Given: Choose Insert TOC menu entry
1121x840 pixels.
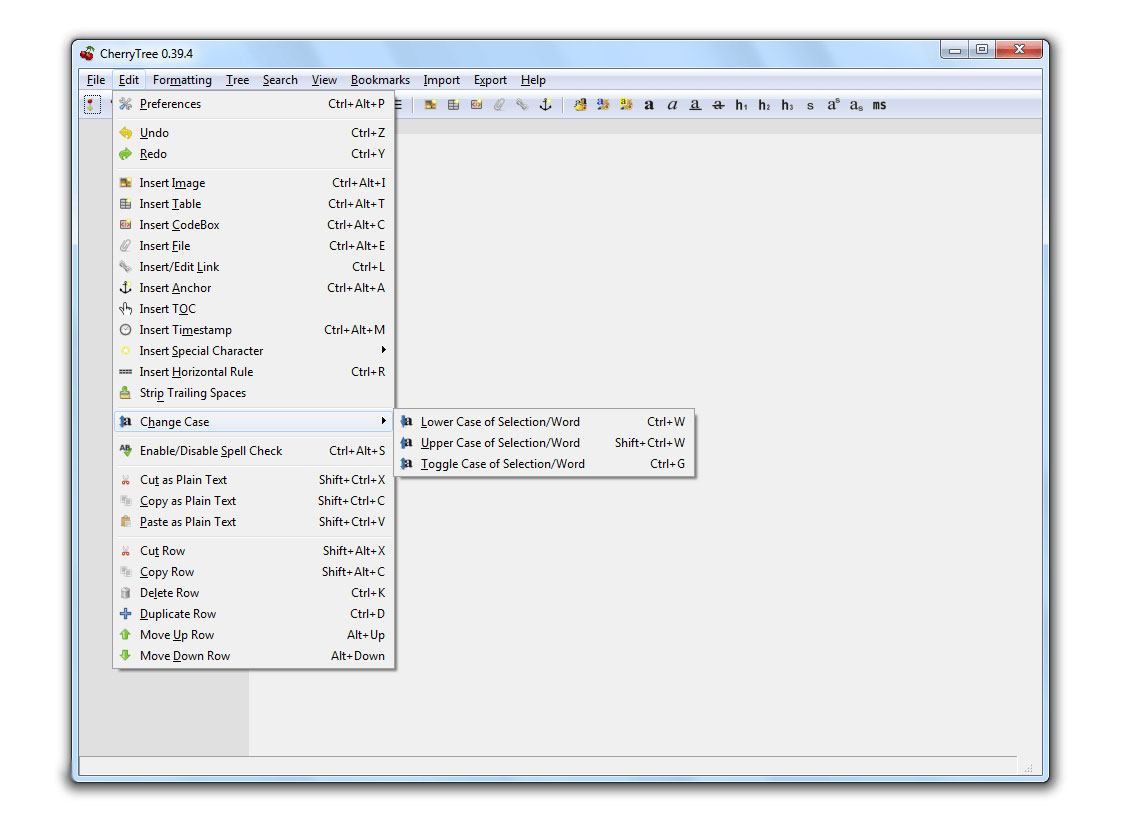Looking at the screenshot, I should pos(254,309).
